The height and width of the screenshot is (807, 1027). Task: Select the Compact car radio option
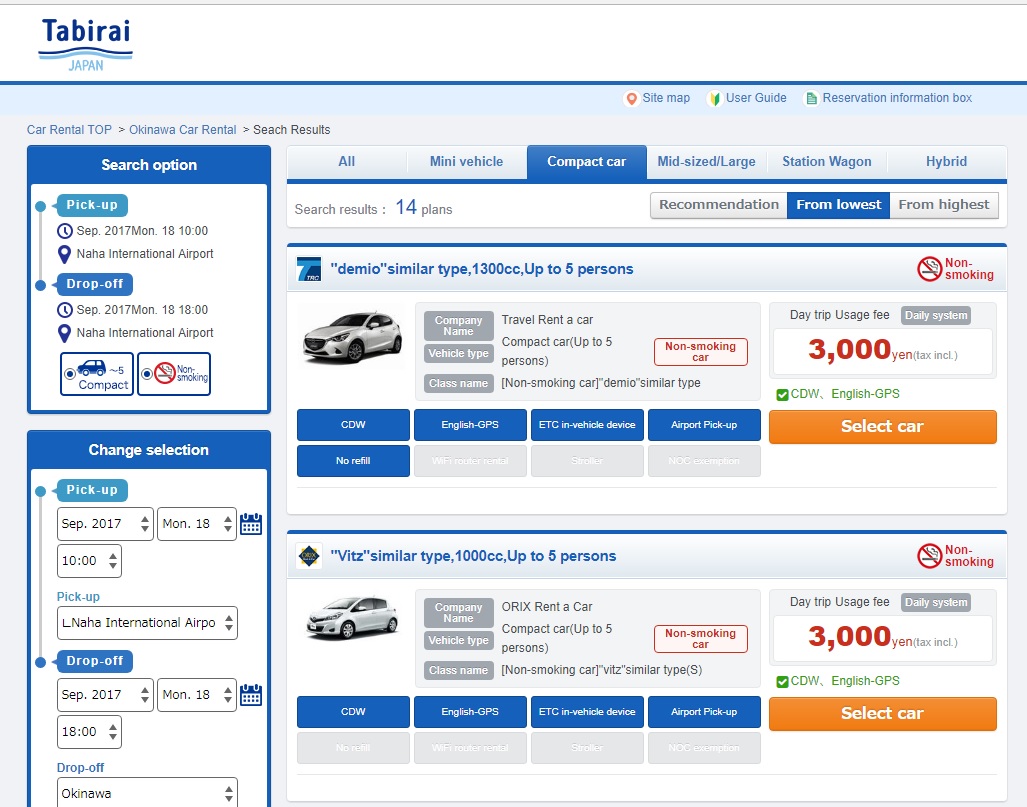click(69, 374)
